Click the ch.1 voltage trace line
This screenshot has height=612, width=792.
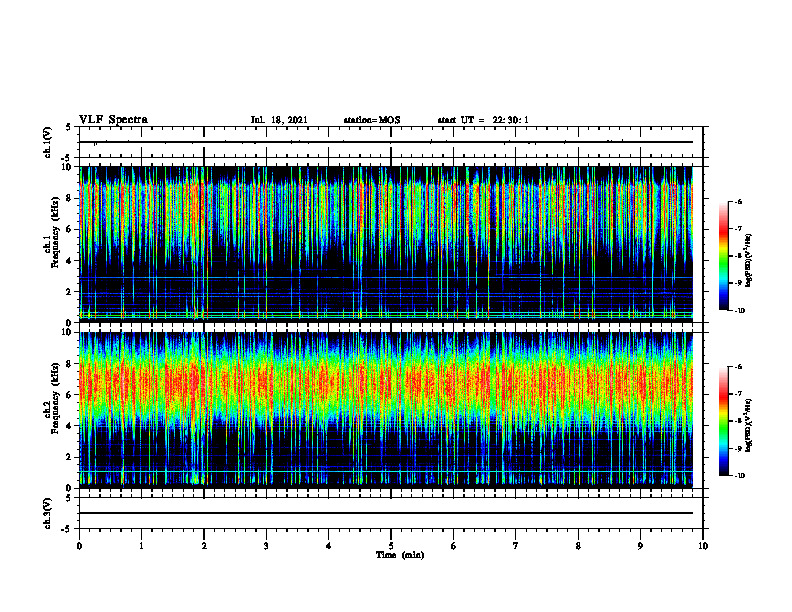coord(386,142)
